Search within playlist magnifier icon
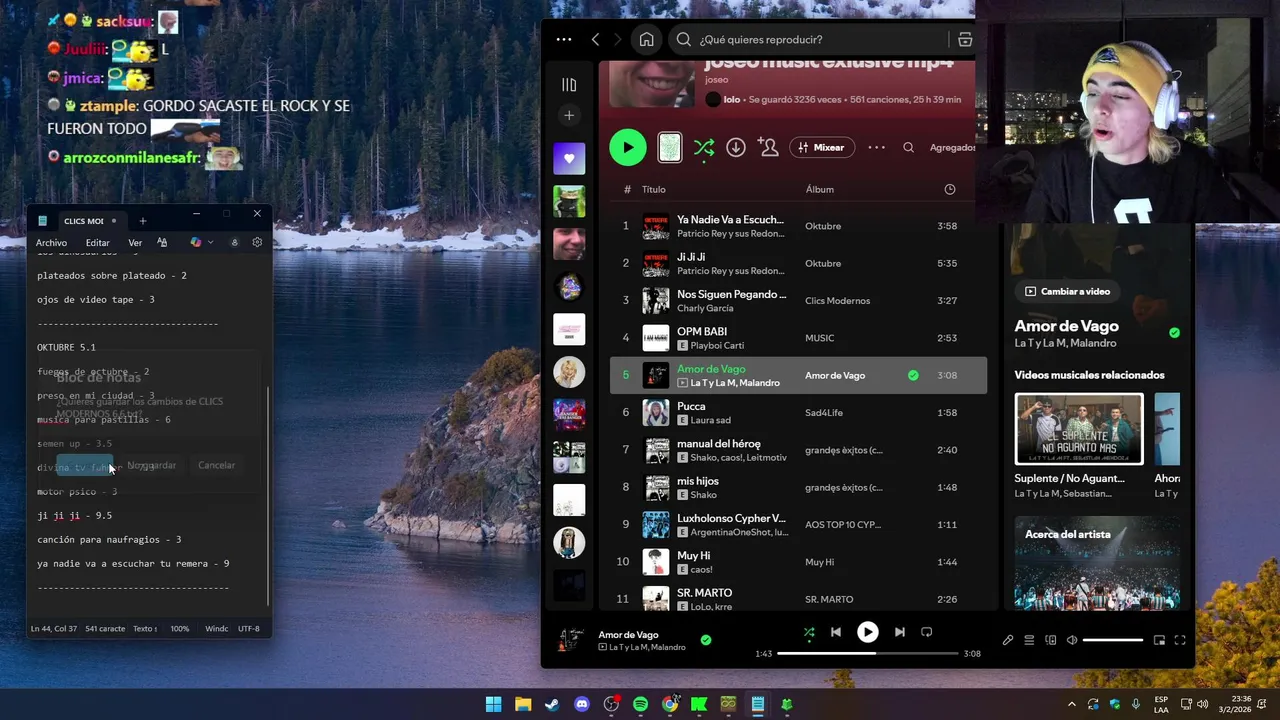 click(x=908, y=147)
